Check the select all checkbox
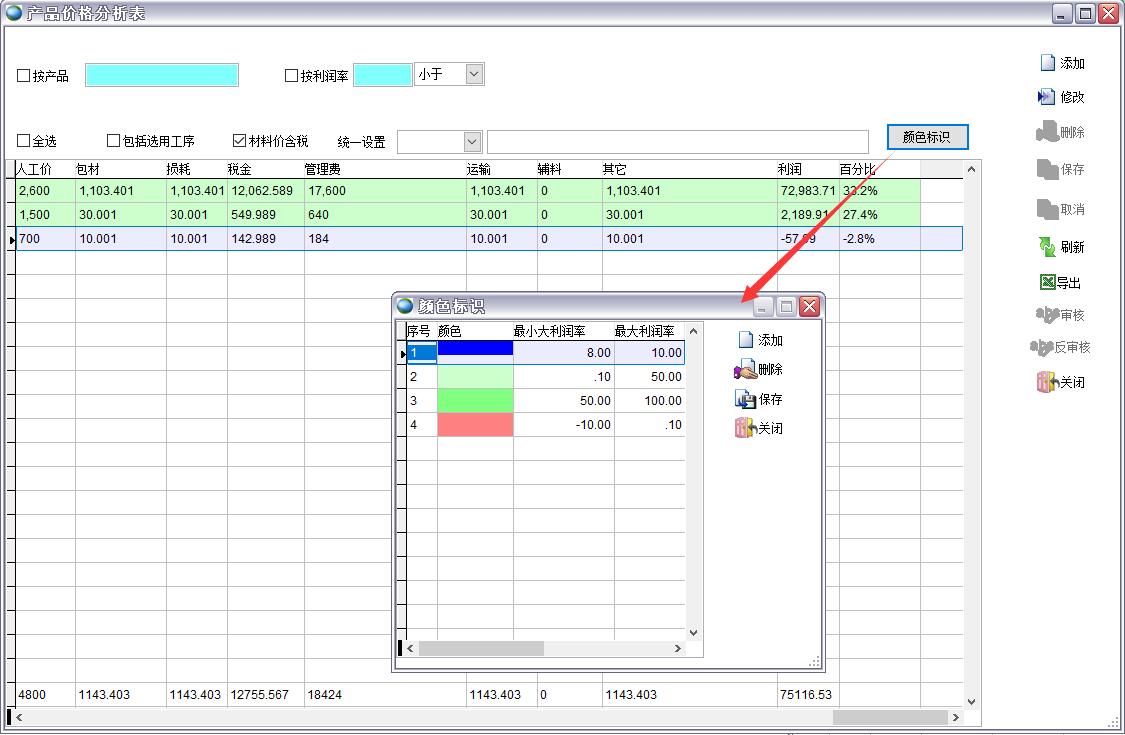Image resolution: width=1125 pixels, height=735 pixels. tap(24, 141)
